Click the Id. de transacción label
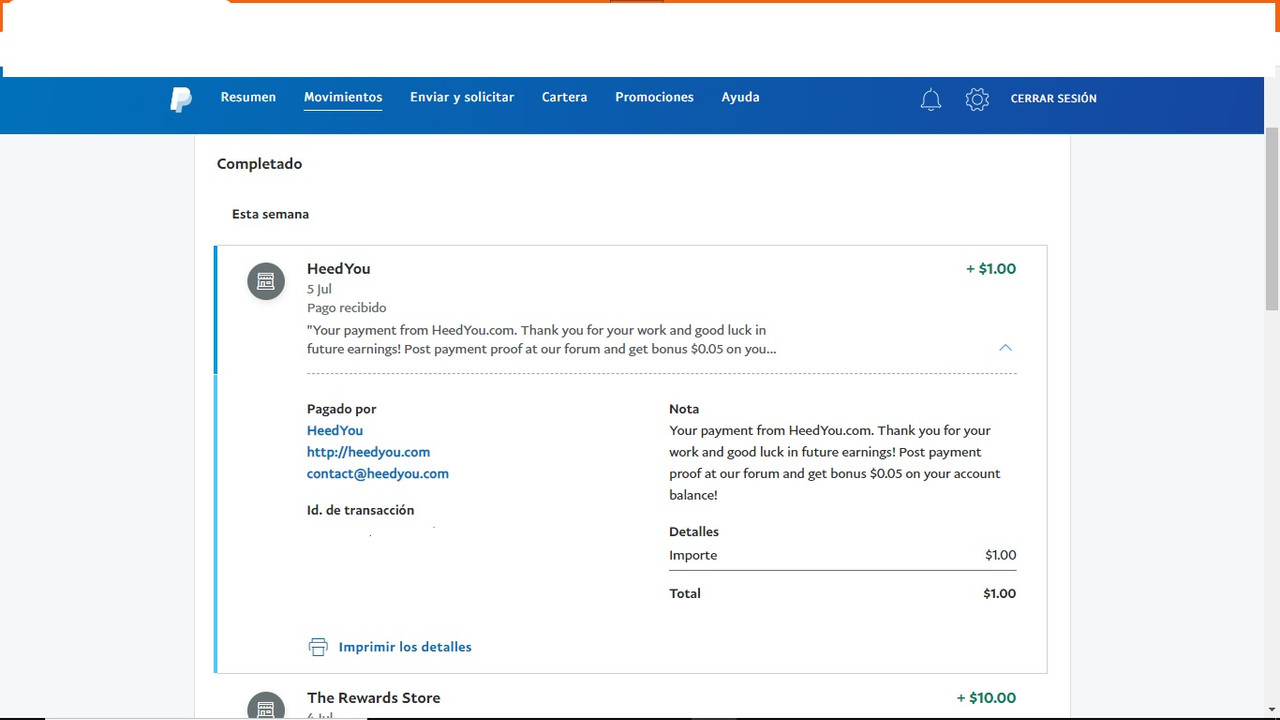1280x720 pixels. [360, 510]
